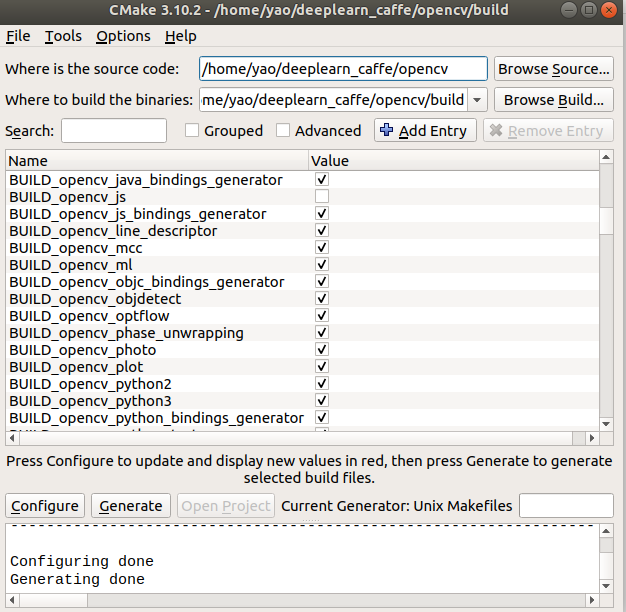Open the Tools menu
The image size is (626, 612).
pyautogui.click(x=63, y=36)
